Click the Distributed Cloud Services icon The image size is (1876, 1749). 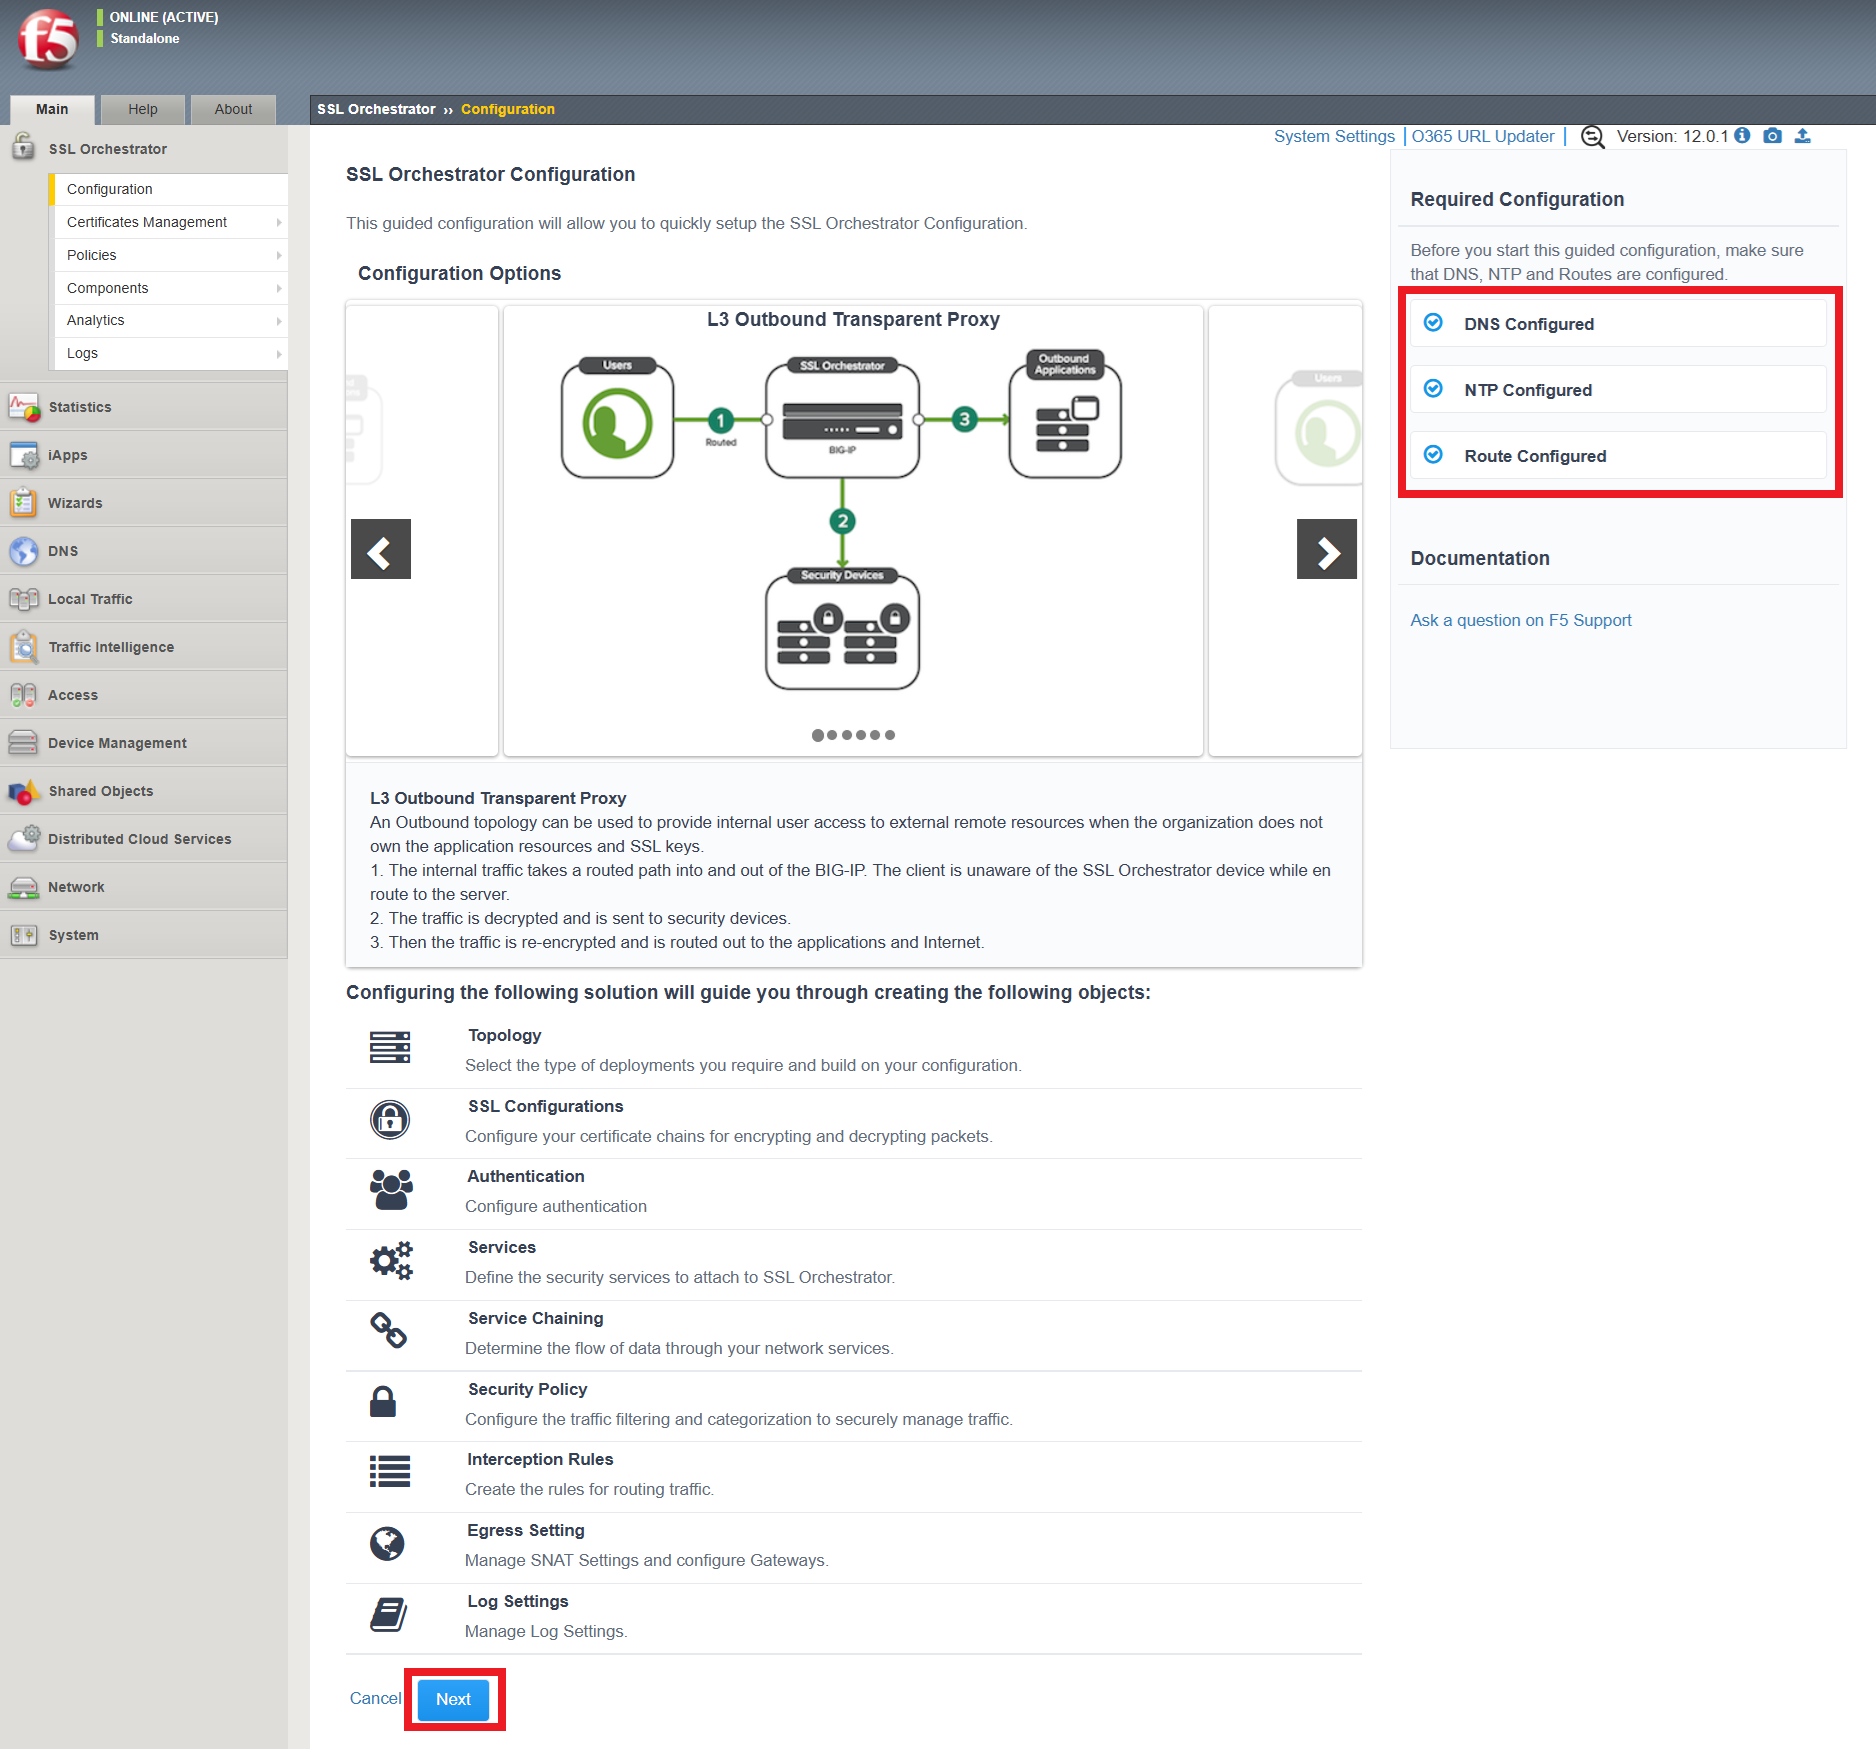click(x=24, y=839)
